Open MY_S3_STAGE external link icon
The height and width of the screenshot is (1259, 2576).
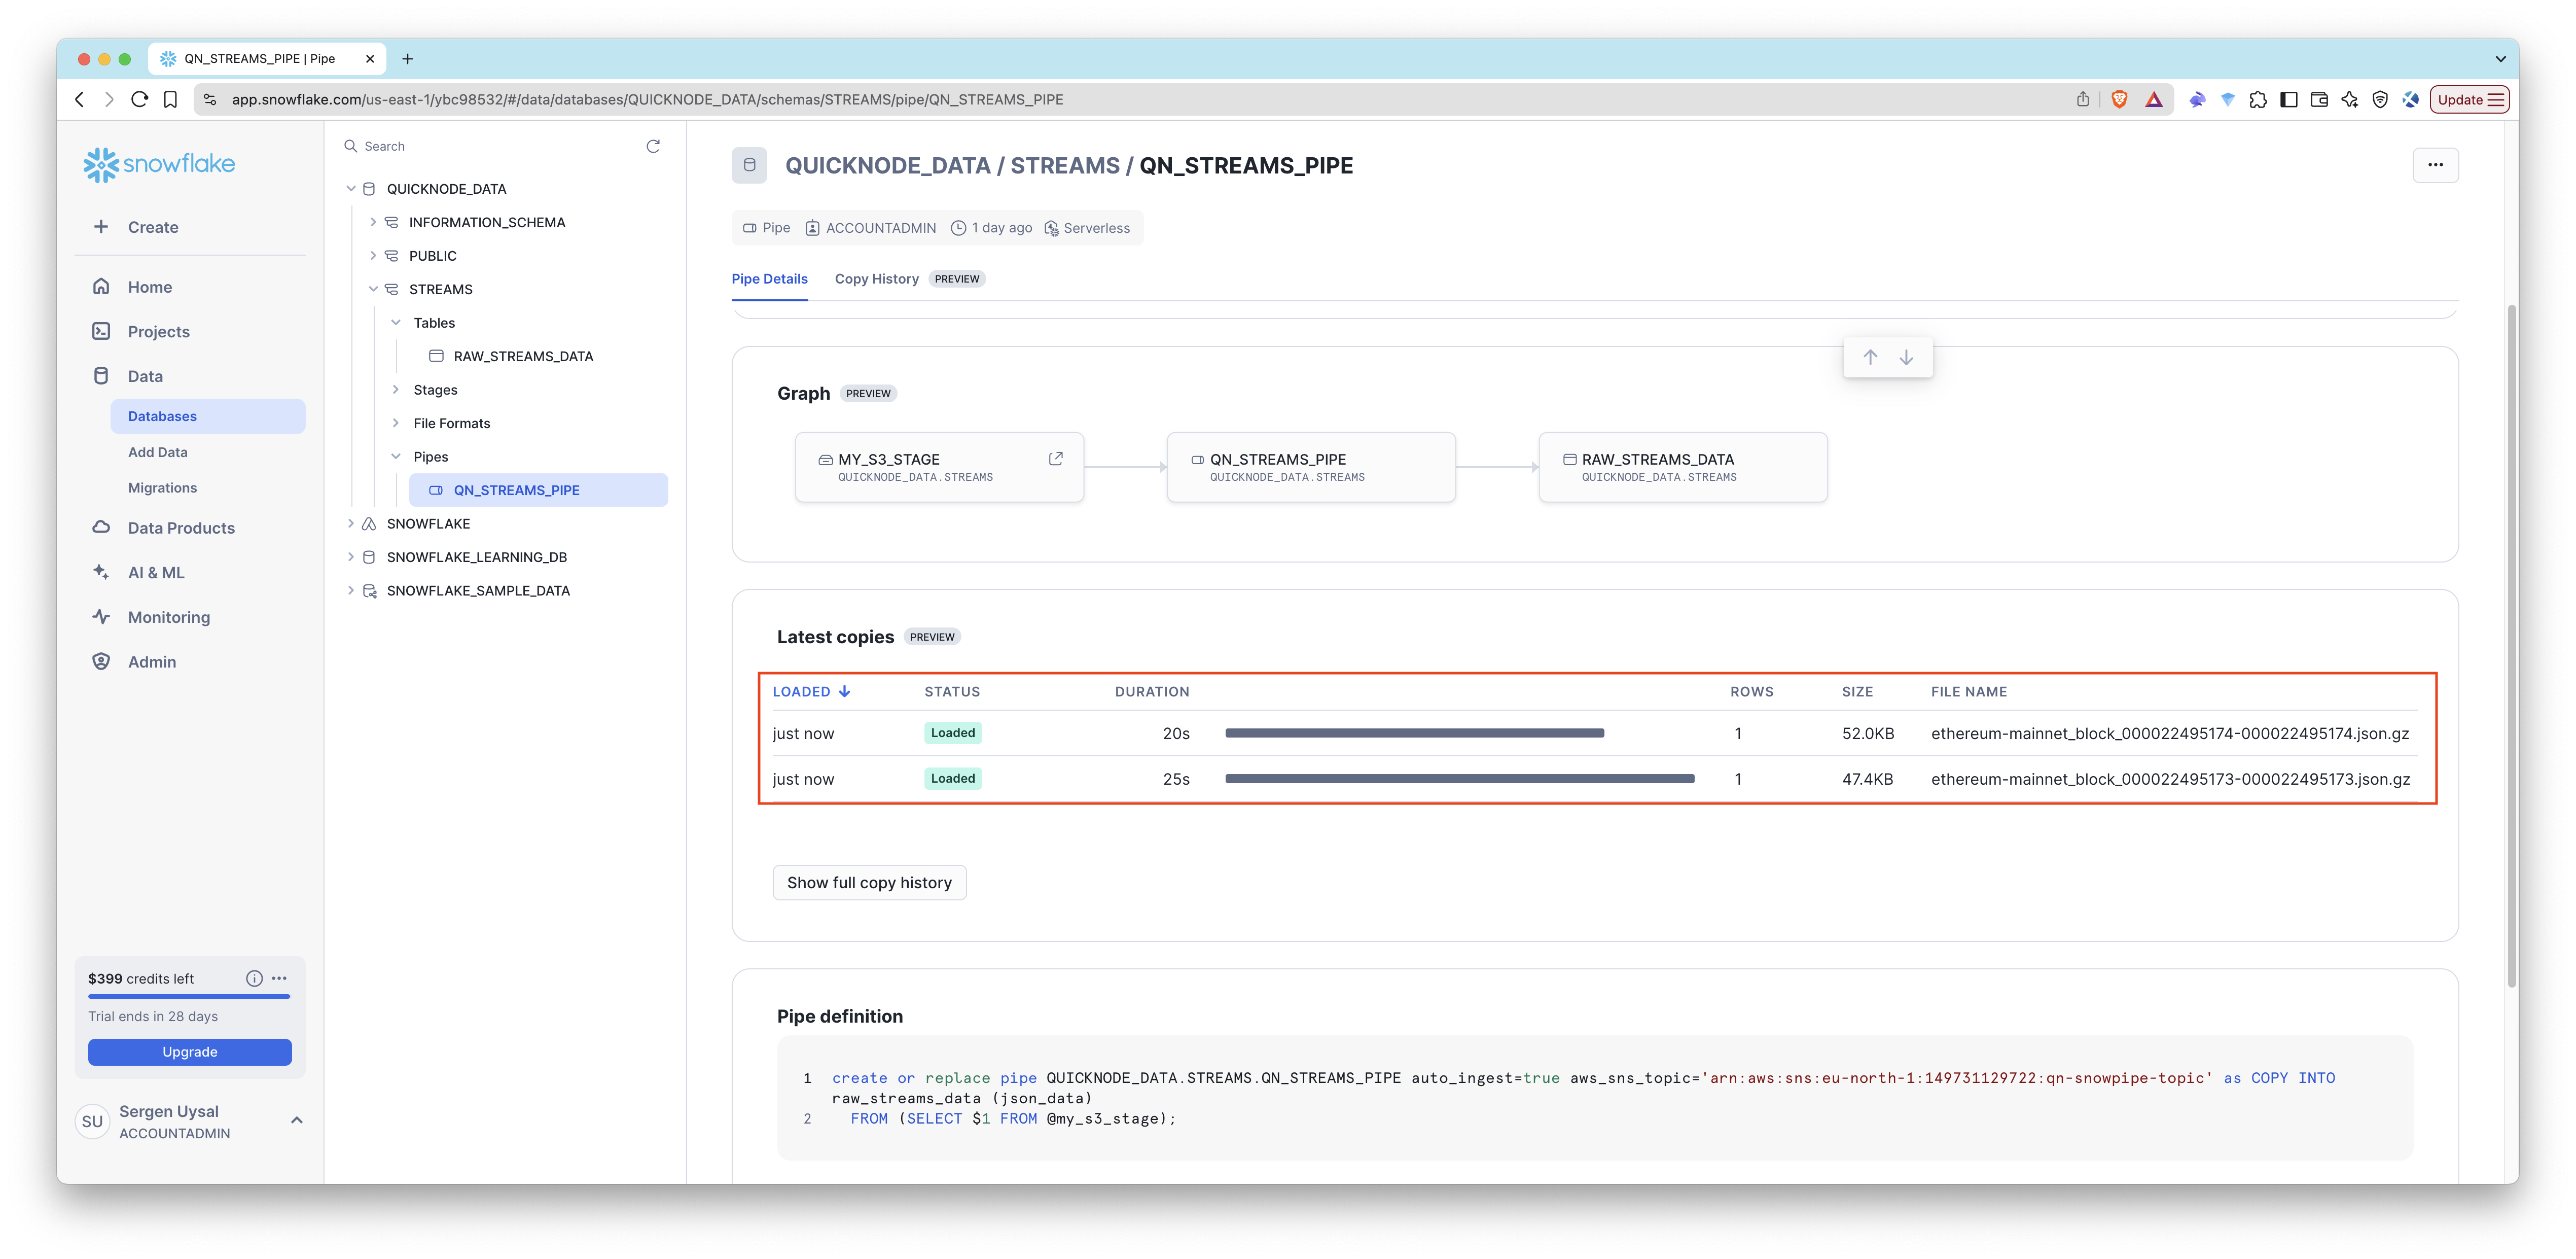[1055, 459]
